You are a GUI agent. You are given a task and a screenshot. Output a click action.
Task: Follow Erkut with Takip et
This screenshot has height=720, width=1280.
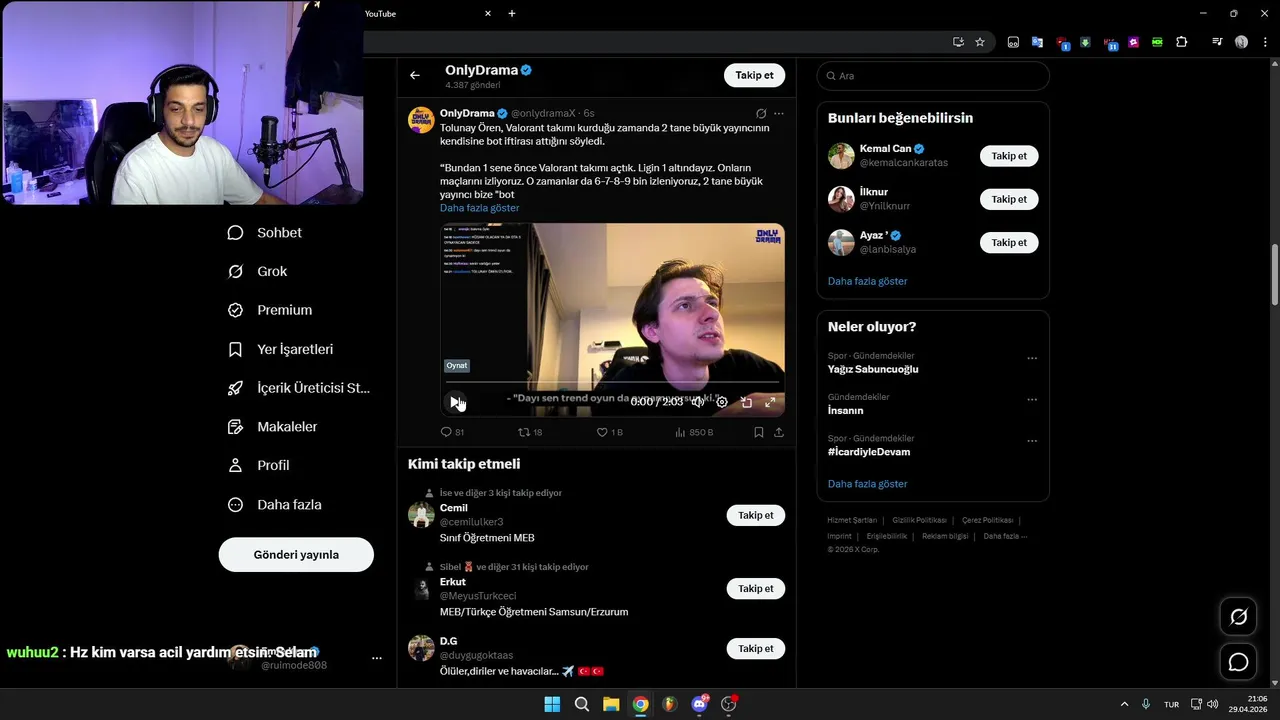756,589
